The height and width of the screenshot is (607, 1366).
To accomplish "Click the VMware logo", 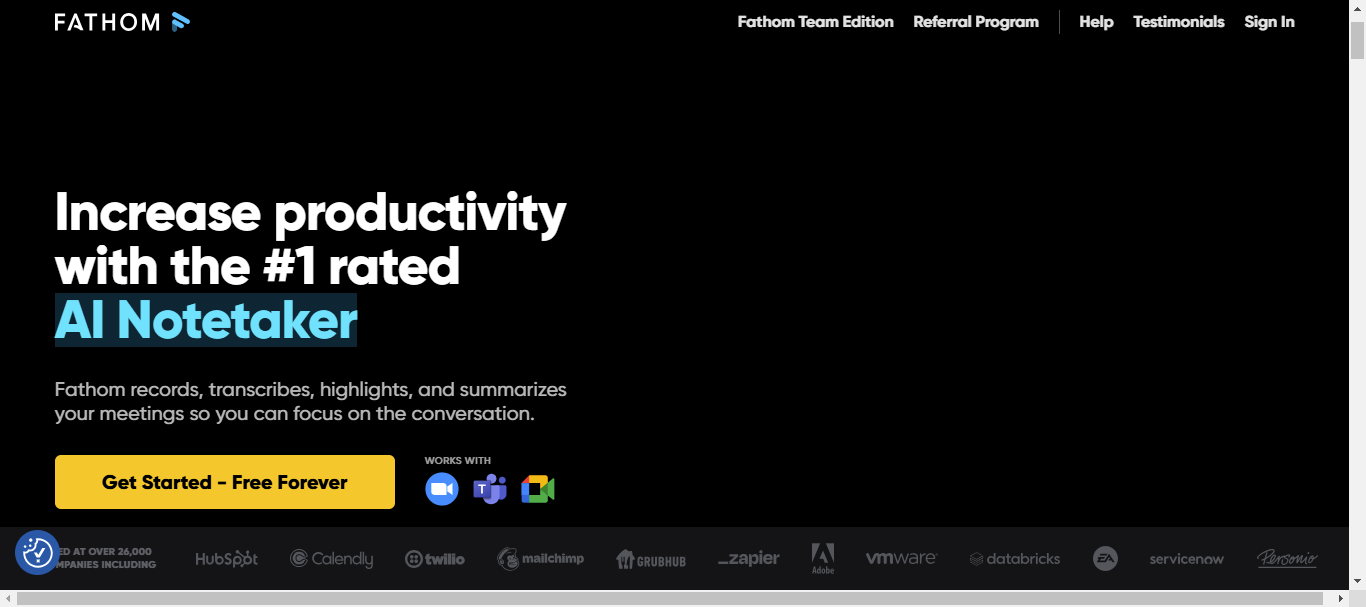I will point(901,558).
